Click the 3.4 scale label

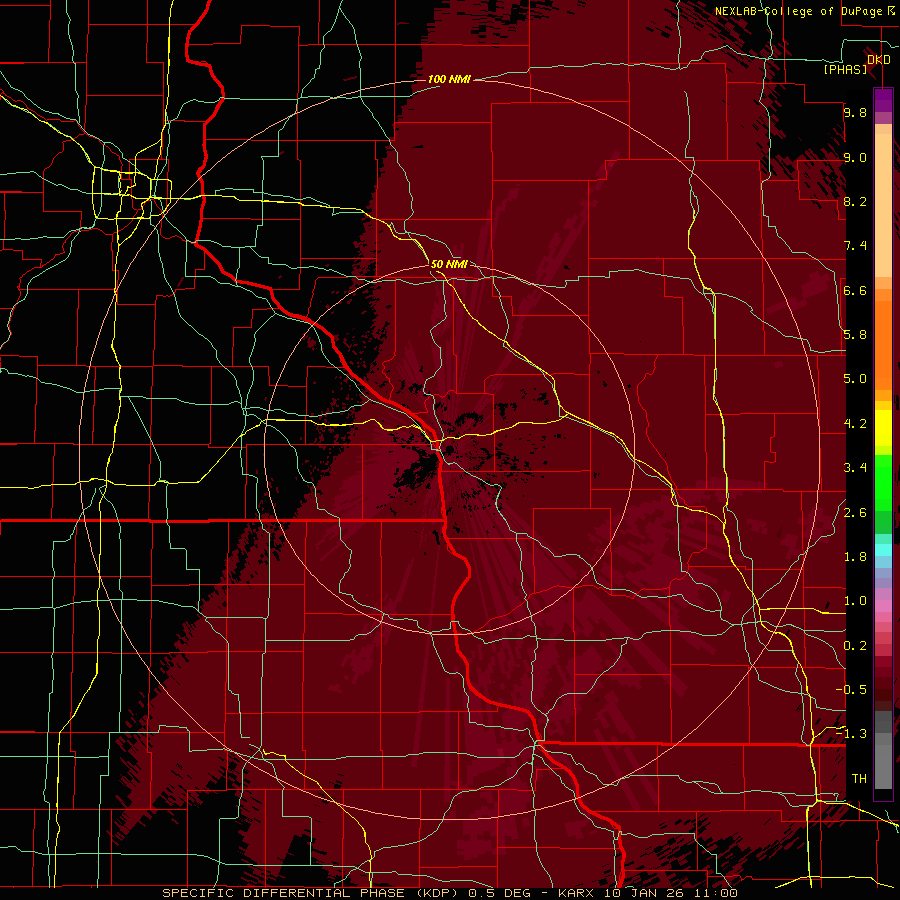coord(855,468)
